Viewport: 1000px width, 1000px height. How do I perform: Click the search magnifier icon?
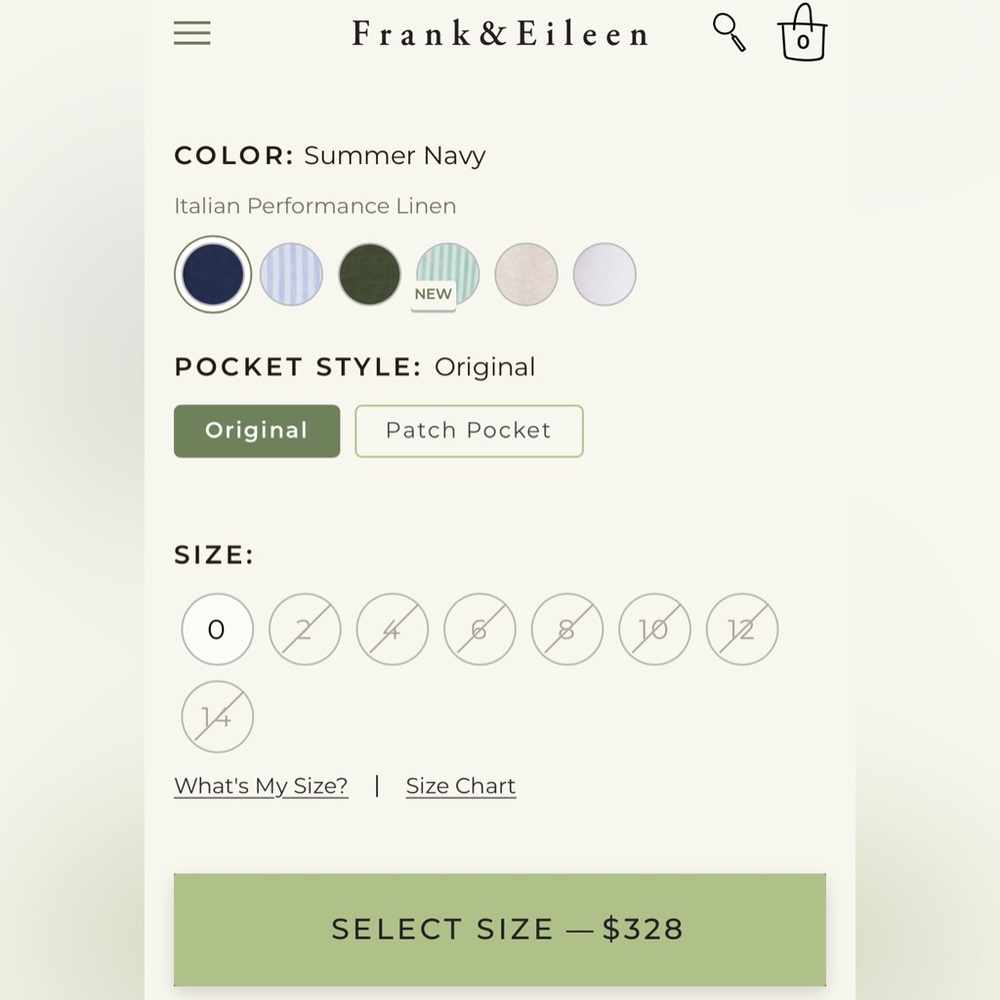click(x=729, y=32)
